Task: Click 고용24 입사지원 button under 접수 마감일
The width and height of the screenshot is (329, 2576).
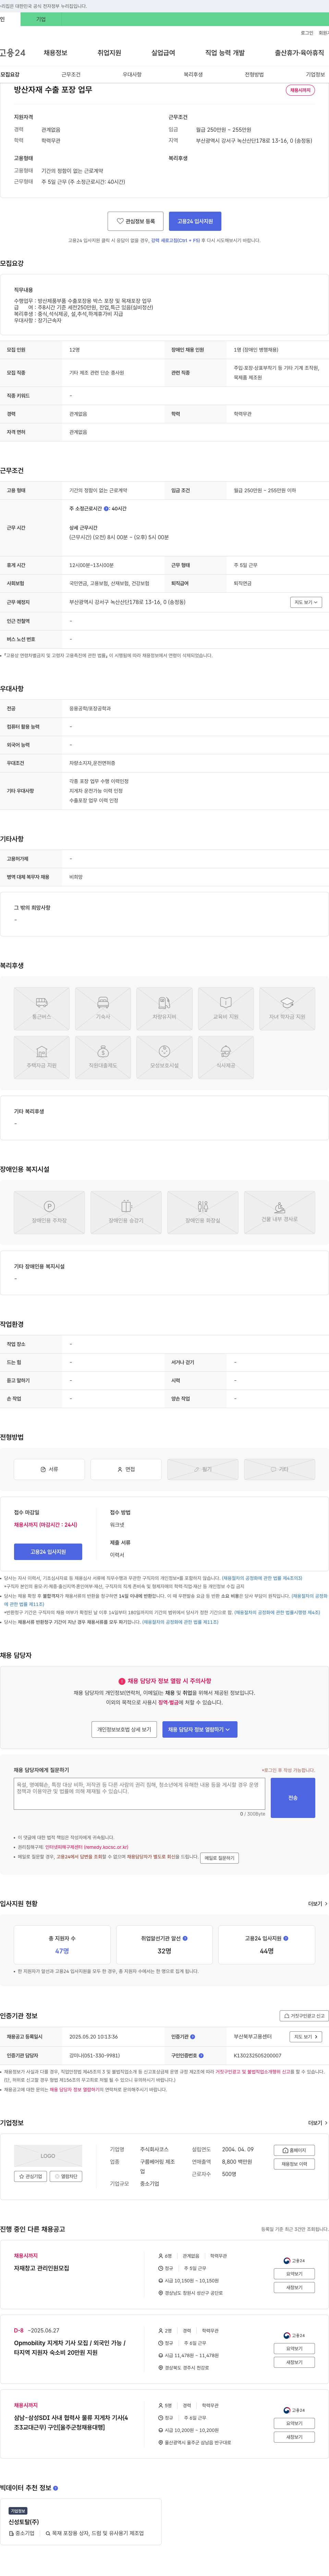Action: click(x=48, y=1552)
